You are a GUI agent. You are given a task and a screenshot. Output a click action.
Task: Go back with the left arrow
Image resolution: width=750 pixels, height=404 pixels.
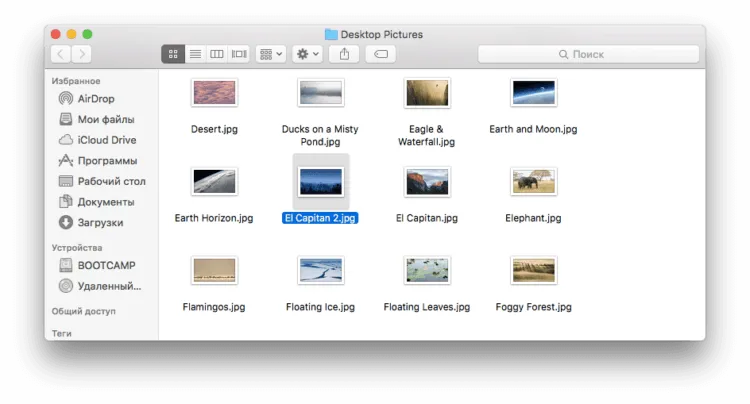coord(61,54)
